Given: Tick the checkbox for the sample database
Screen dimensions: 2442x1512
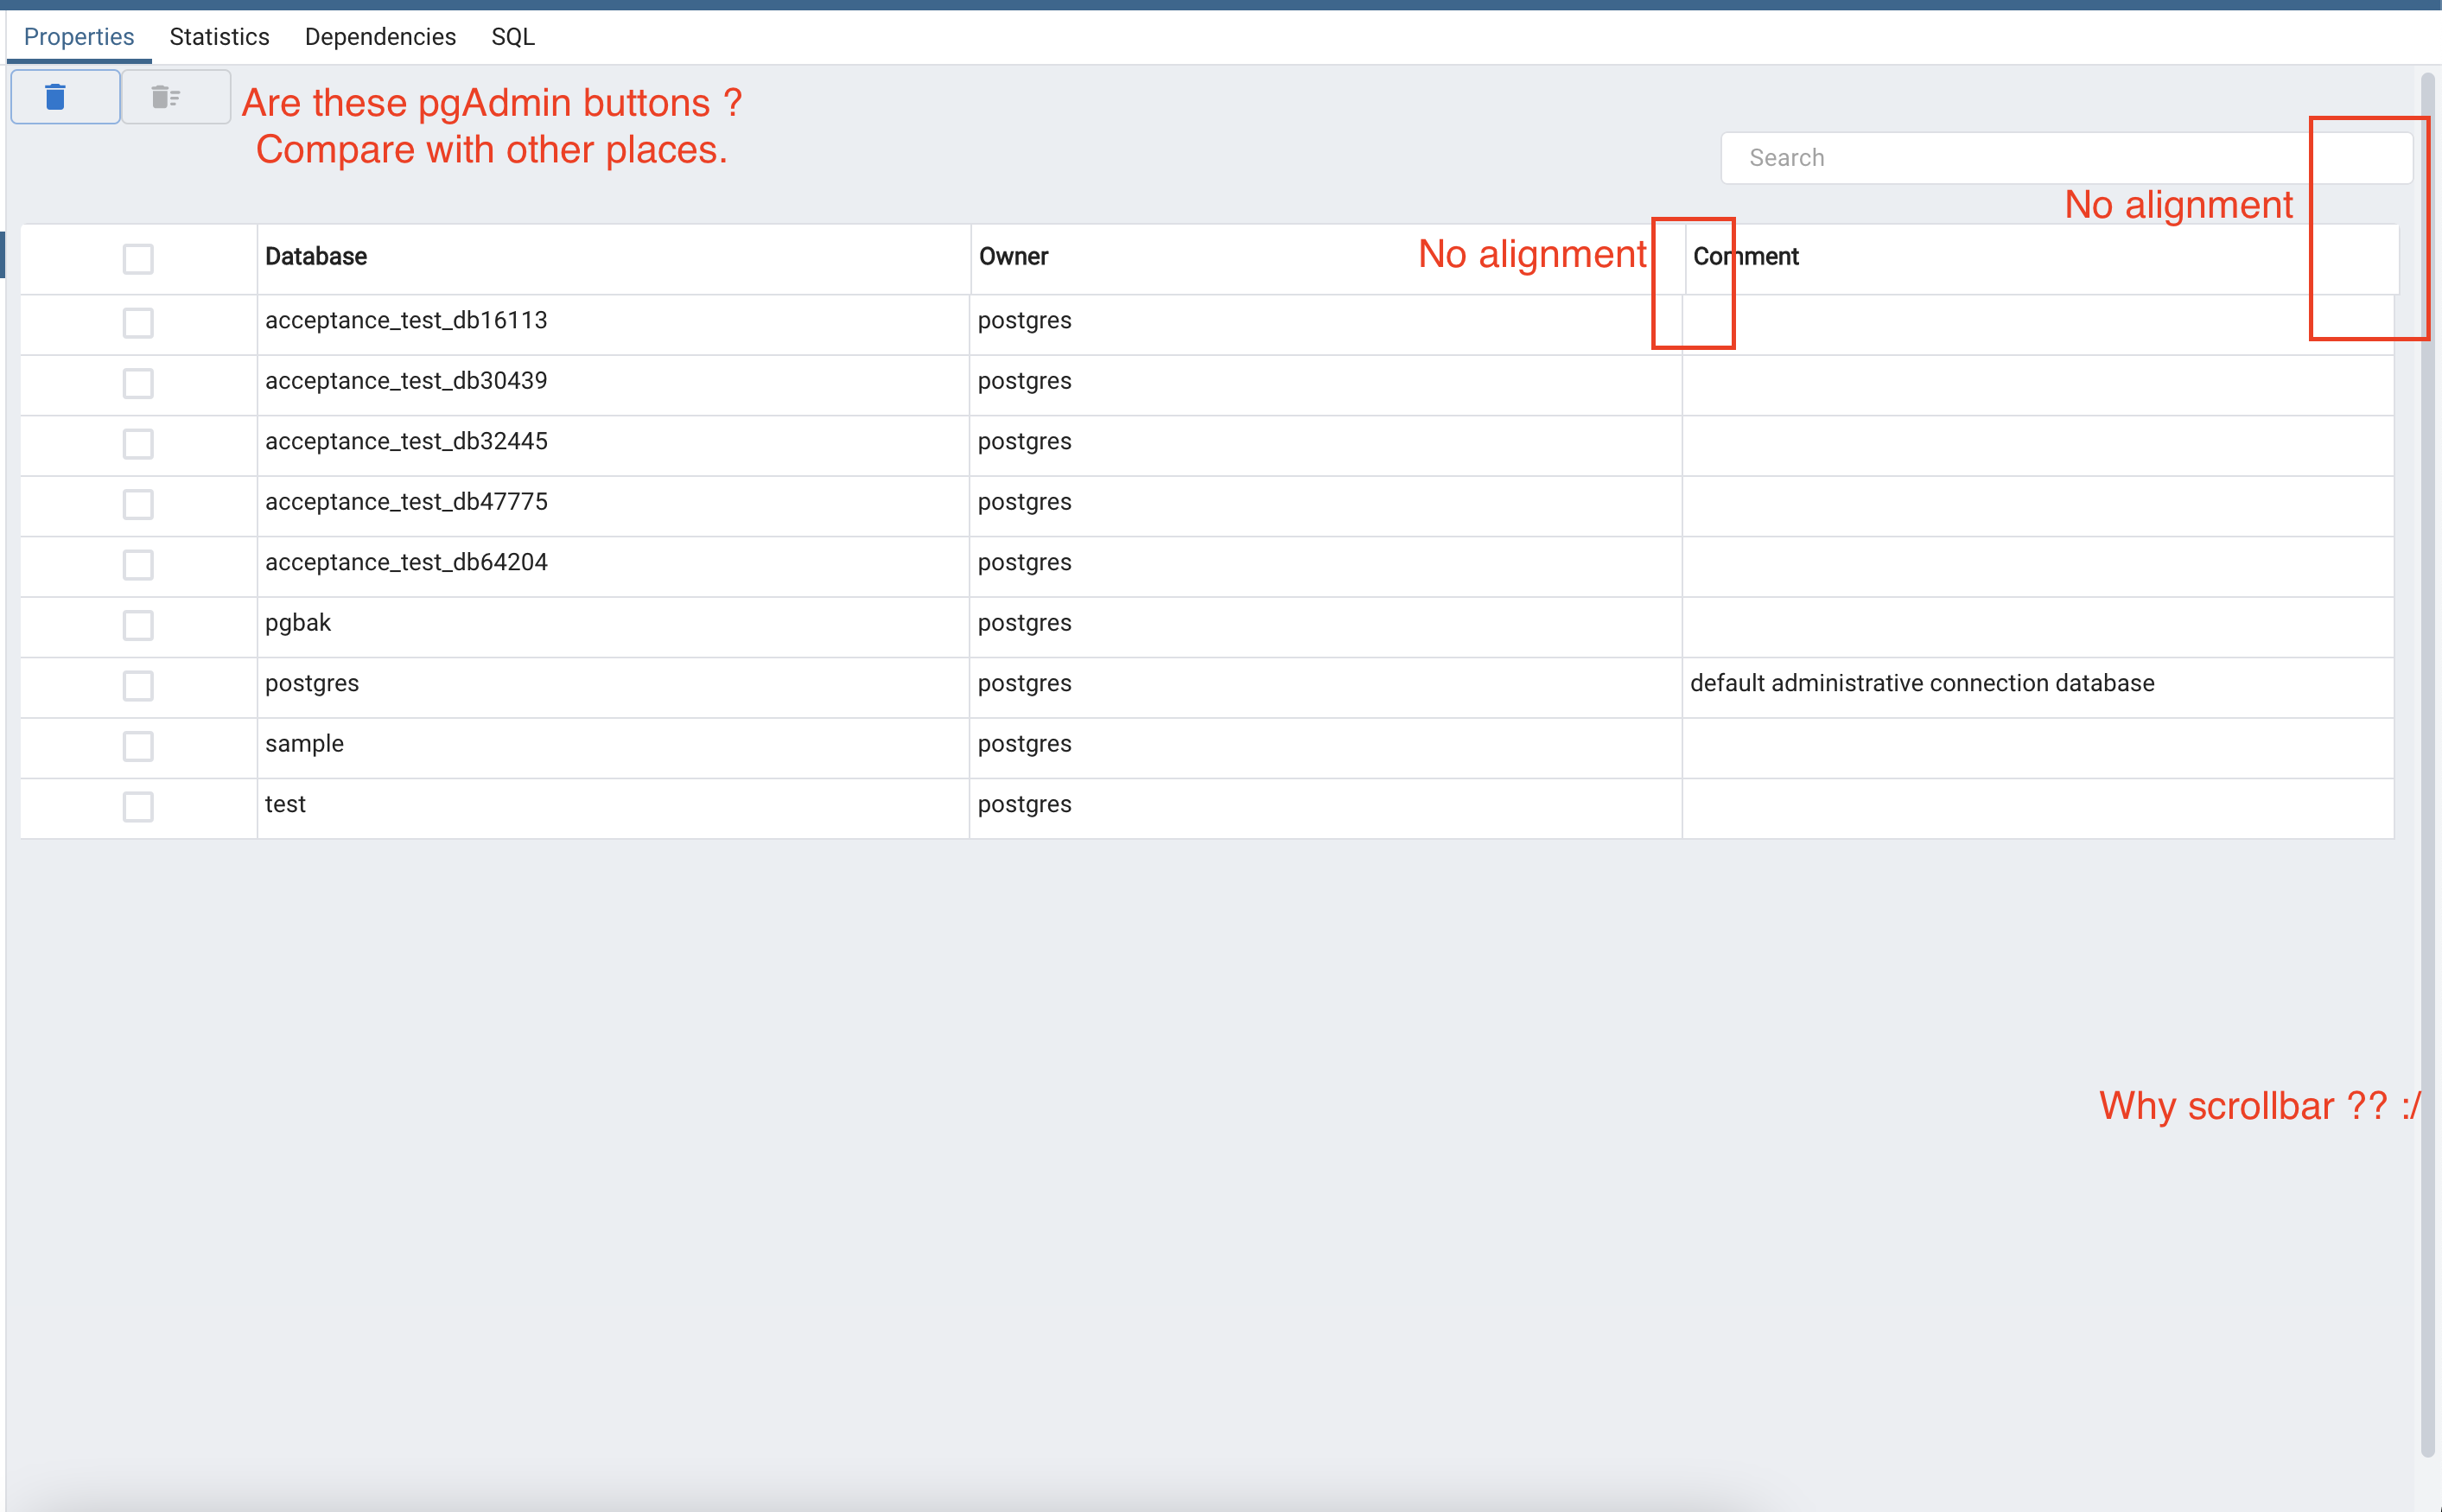Looking at the screenshot, I should [138, 746].
